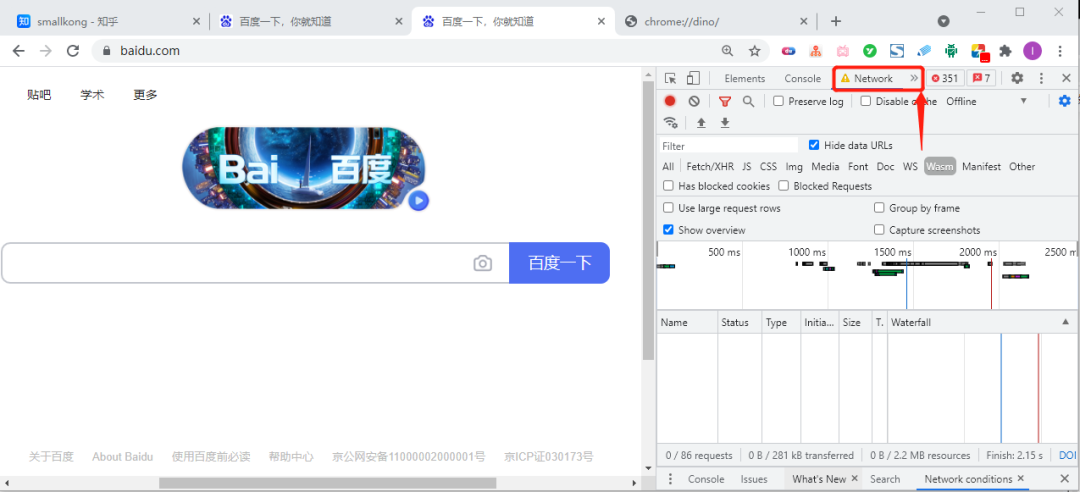Play the Baidu doodle animation button
The height and width of the screenshot is (492, 1080).
(x=418, y=201)
